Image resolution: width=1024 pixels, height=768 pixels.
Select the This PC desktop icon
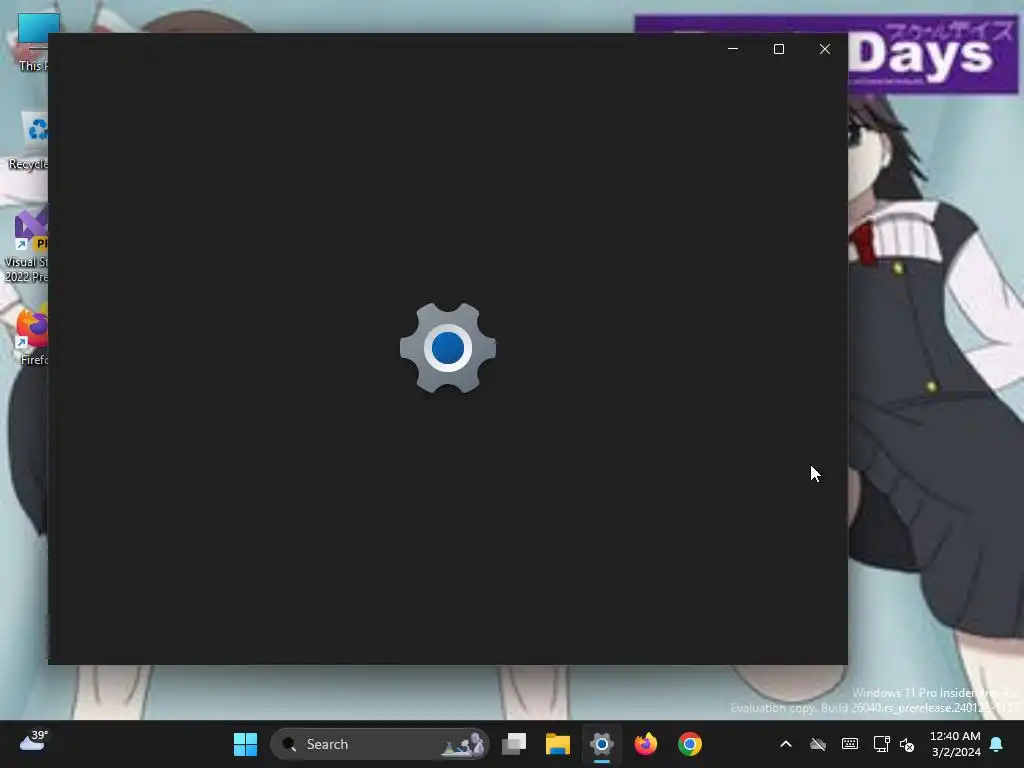(32, 42)
